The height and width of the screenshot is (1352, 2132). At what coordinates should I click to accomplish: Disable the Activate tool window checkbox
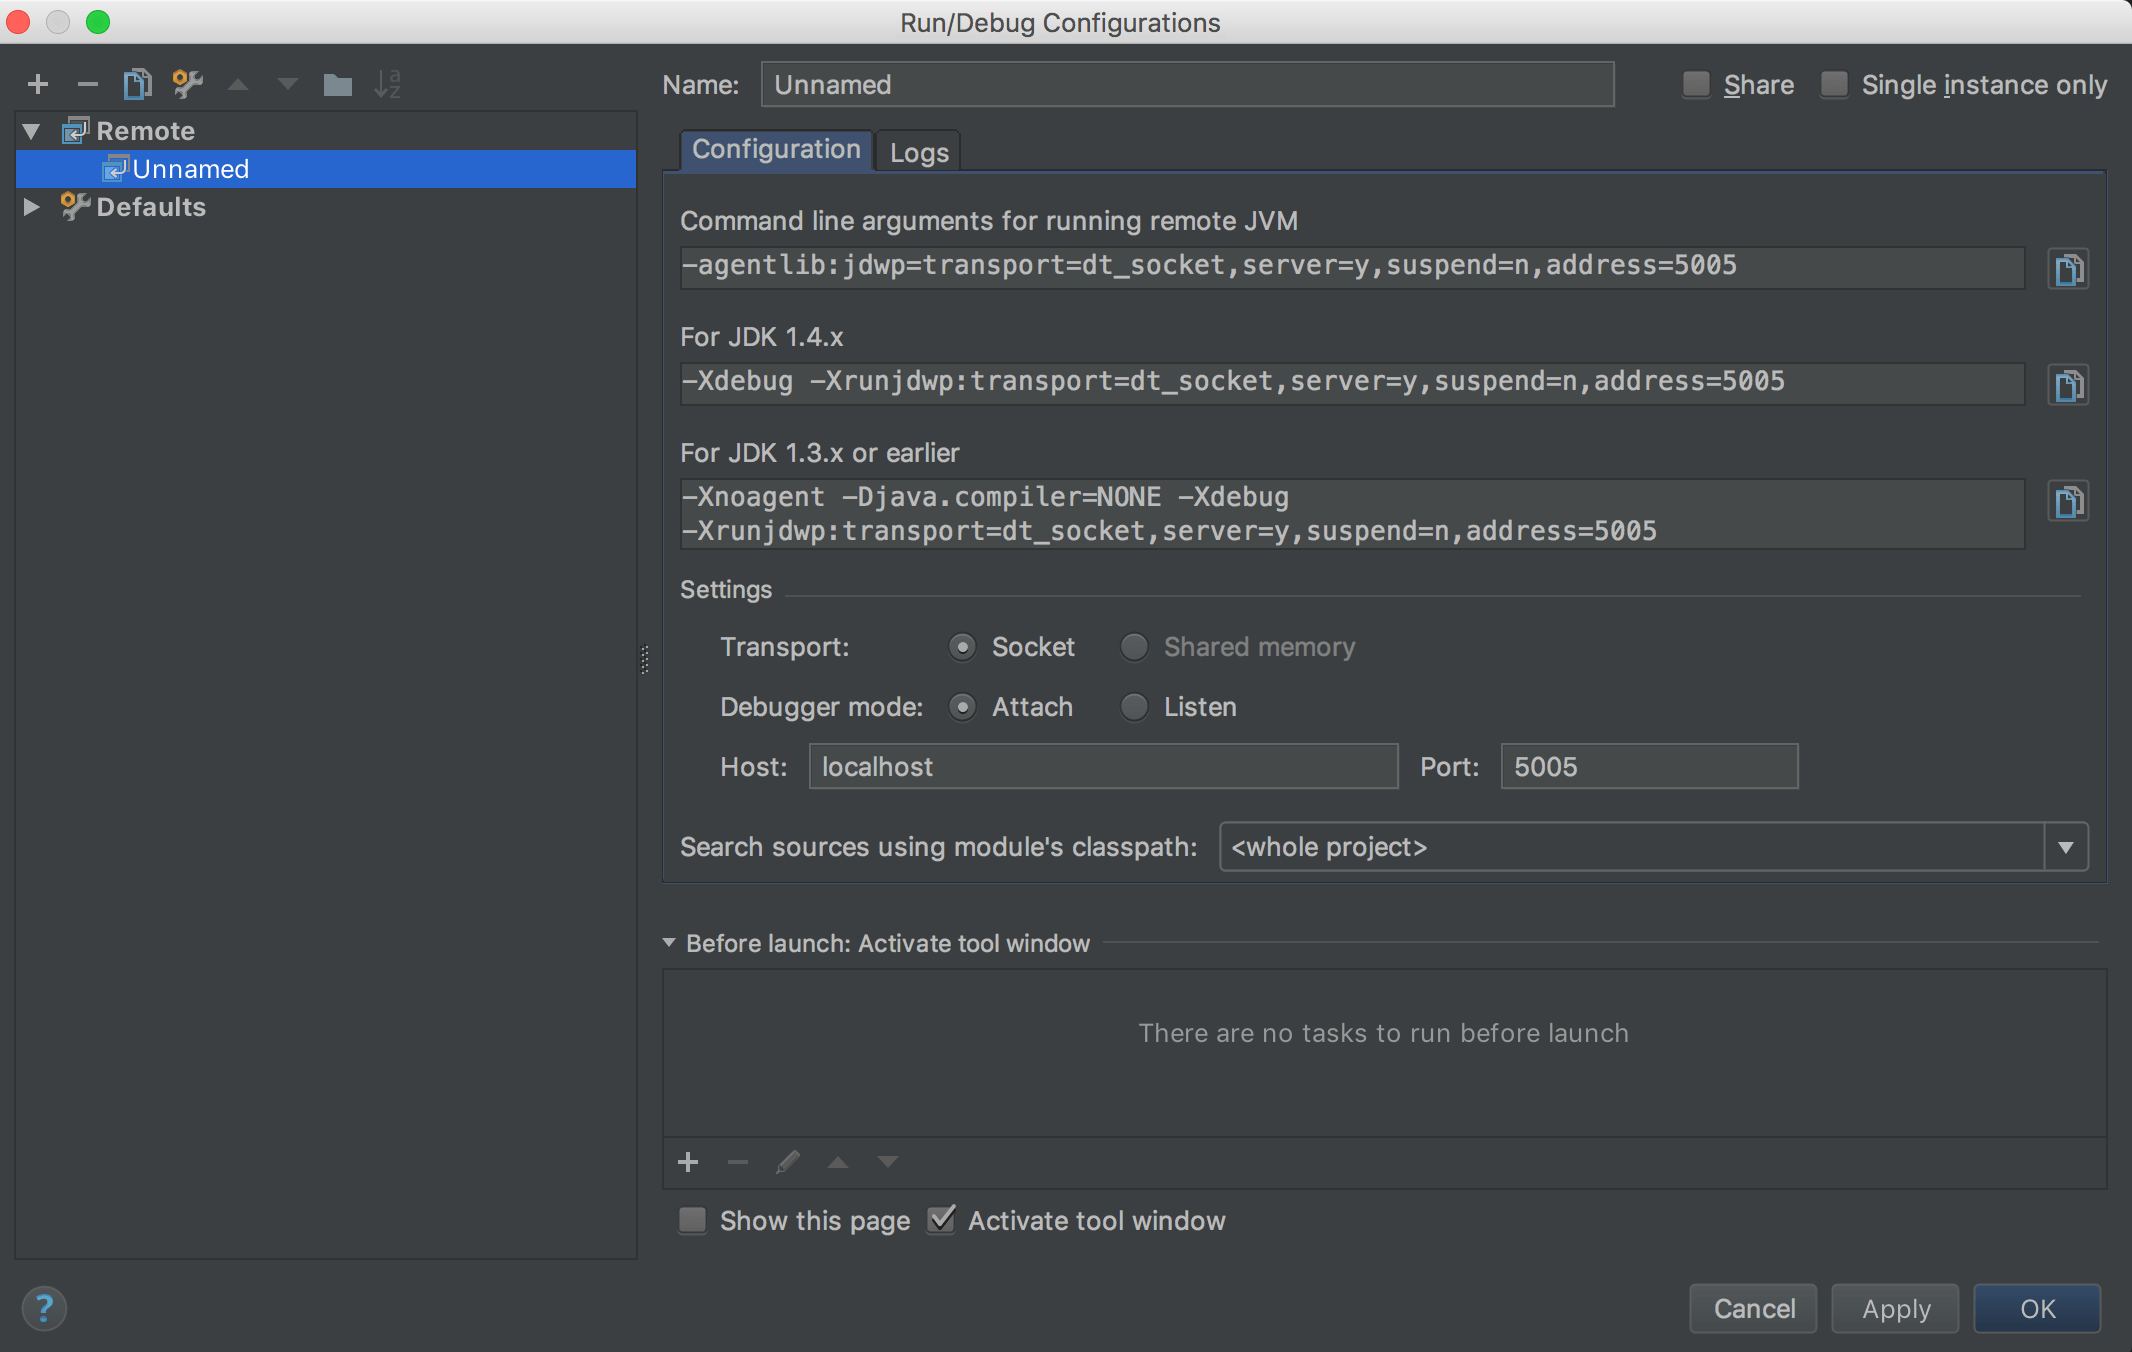click(940, 1220)
